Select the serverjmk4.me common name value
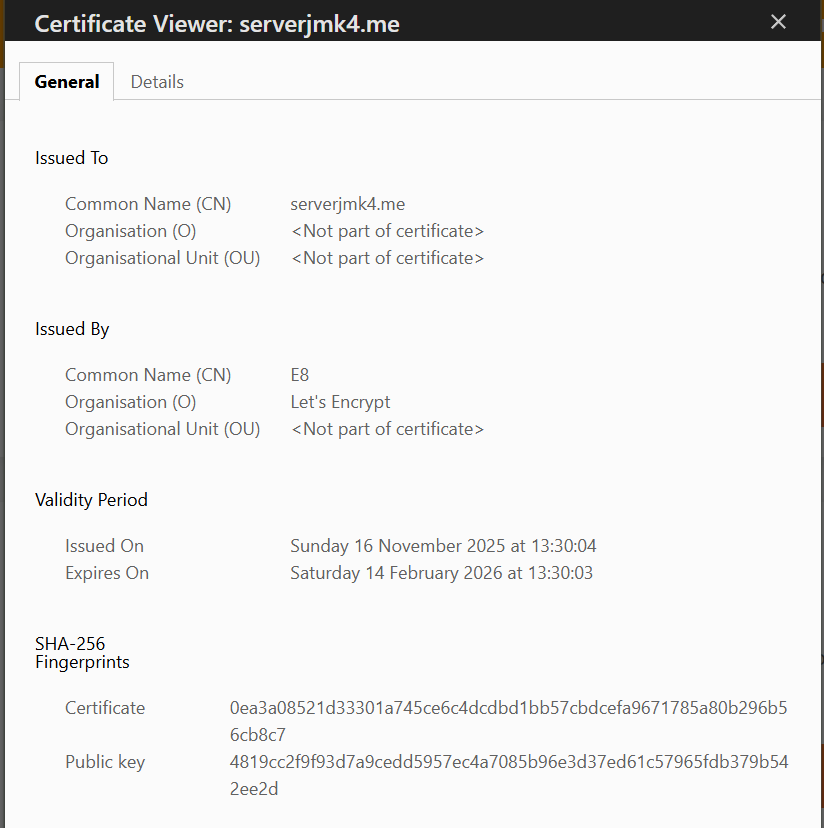This screenshot has width=824, height=828. tap(347, 203)
